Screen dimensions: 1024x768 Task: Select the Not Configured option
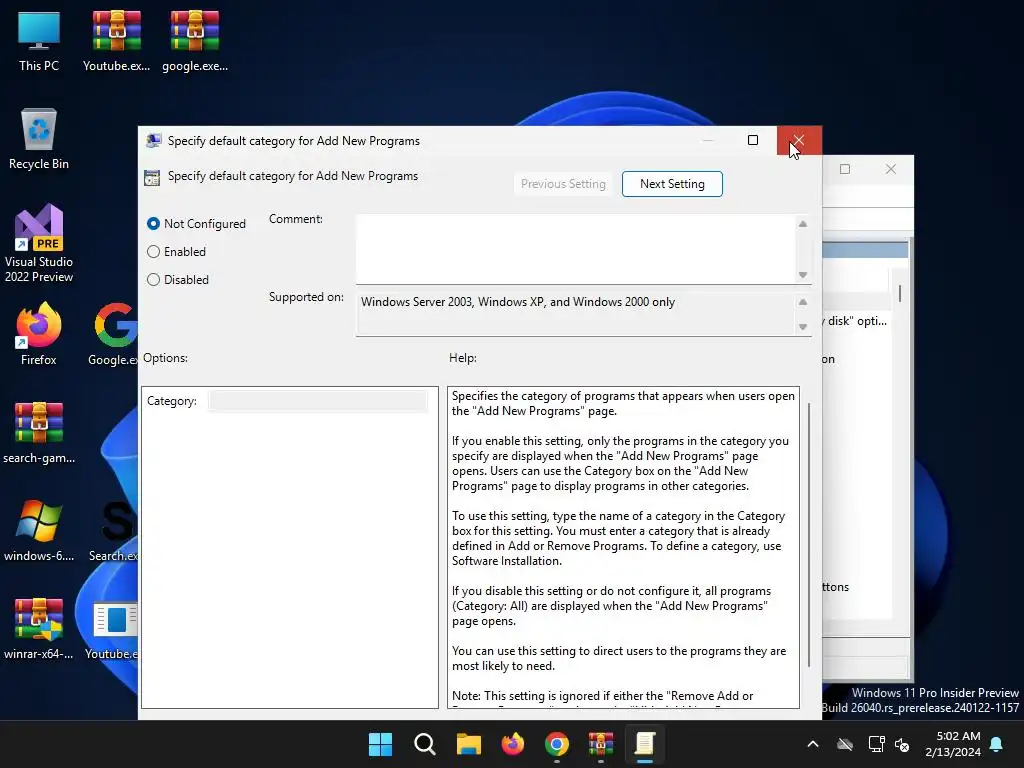(x=197, y=223)
